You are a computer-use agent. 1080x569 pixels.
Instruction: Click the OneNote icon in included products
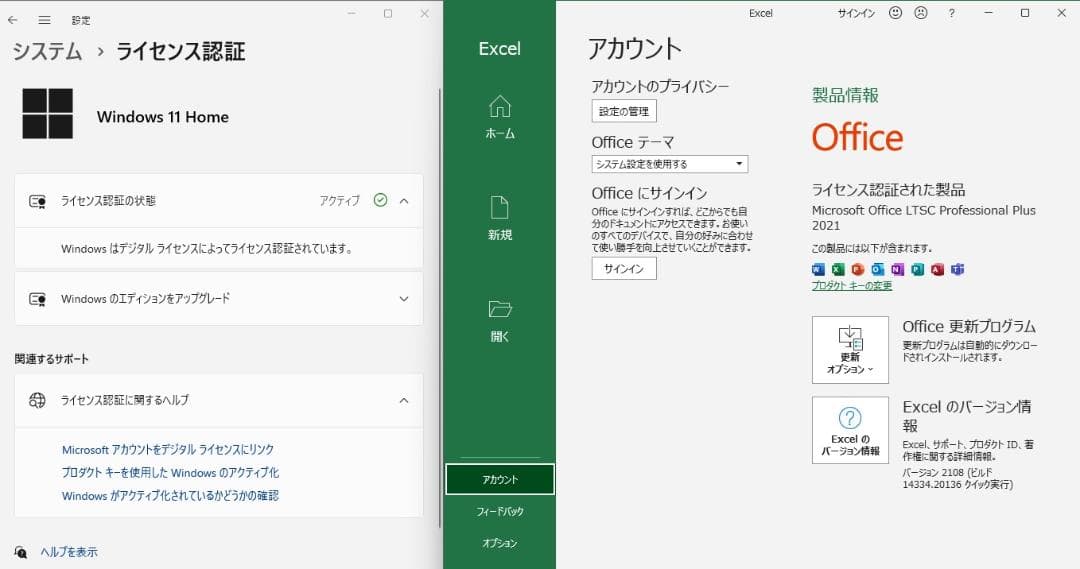[897, 269]
